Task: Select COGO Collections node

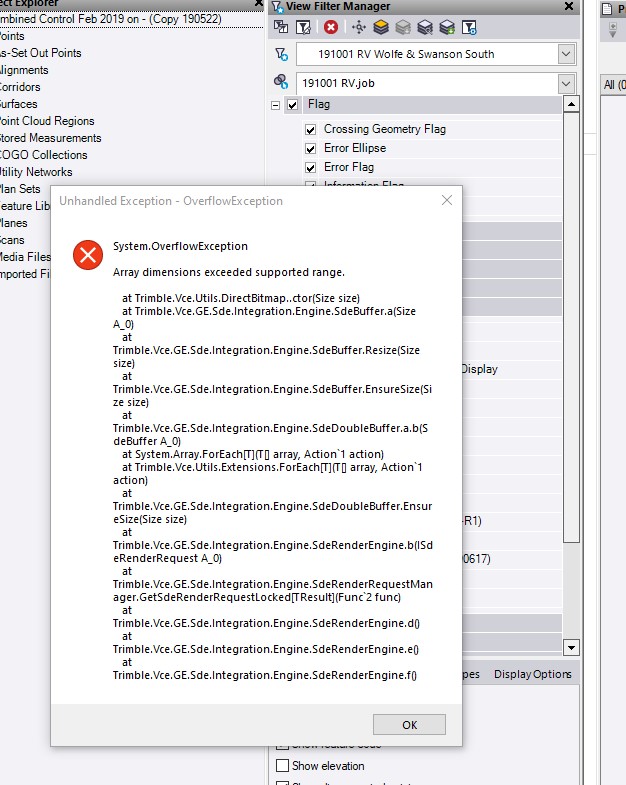Action: tap(43, 155)
